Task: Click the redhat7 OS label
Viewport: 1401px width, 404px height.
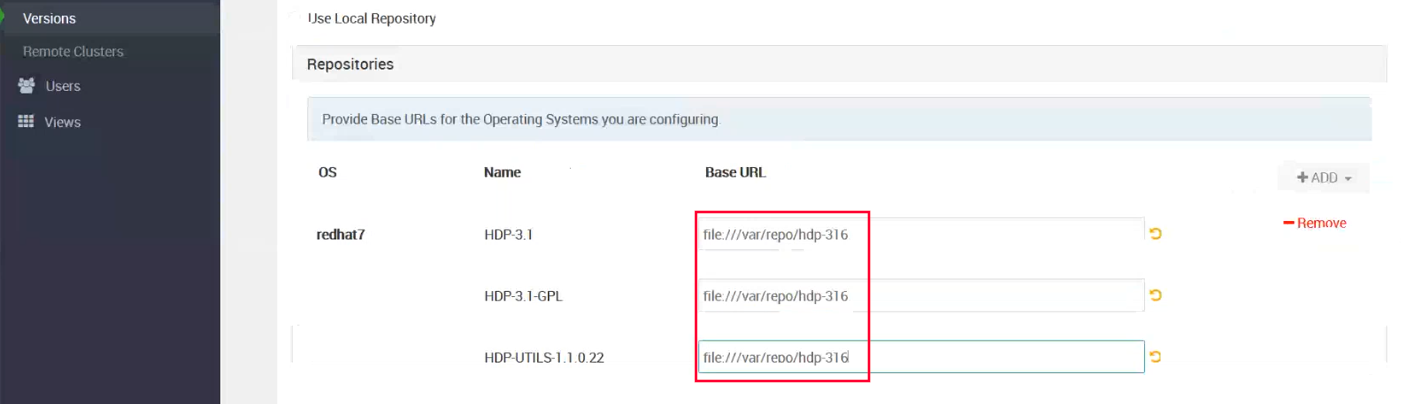Action: (340, 235)
